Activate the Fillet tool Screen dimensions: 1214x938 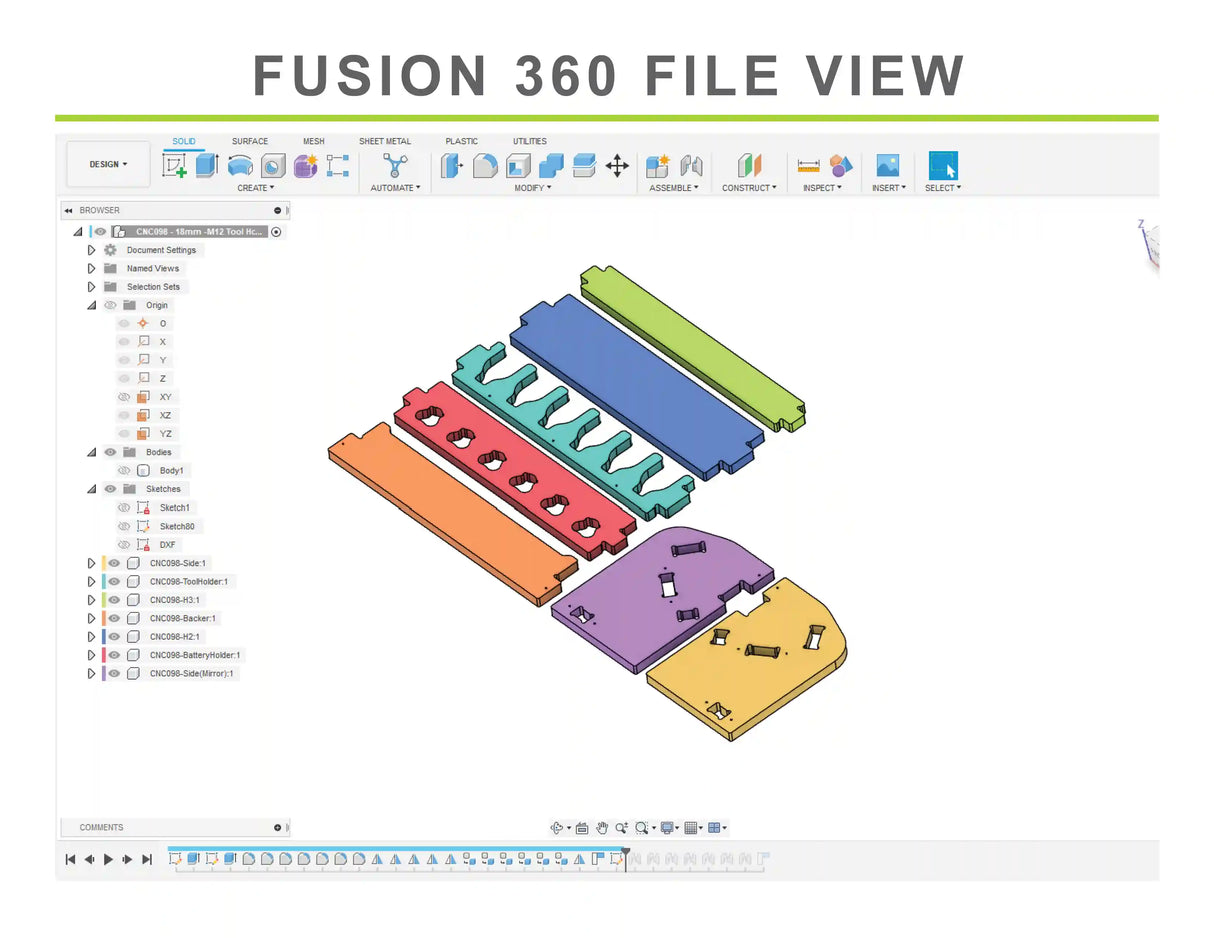tap(485, 166)
